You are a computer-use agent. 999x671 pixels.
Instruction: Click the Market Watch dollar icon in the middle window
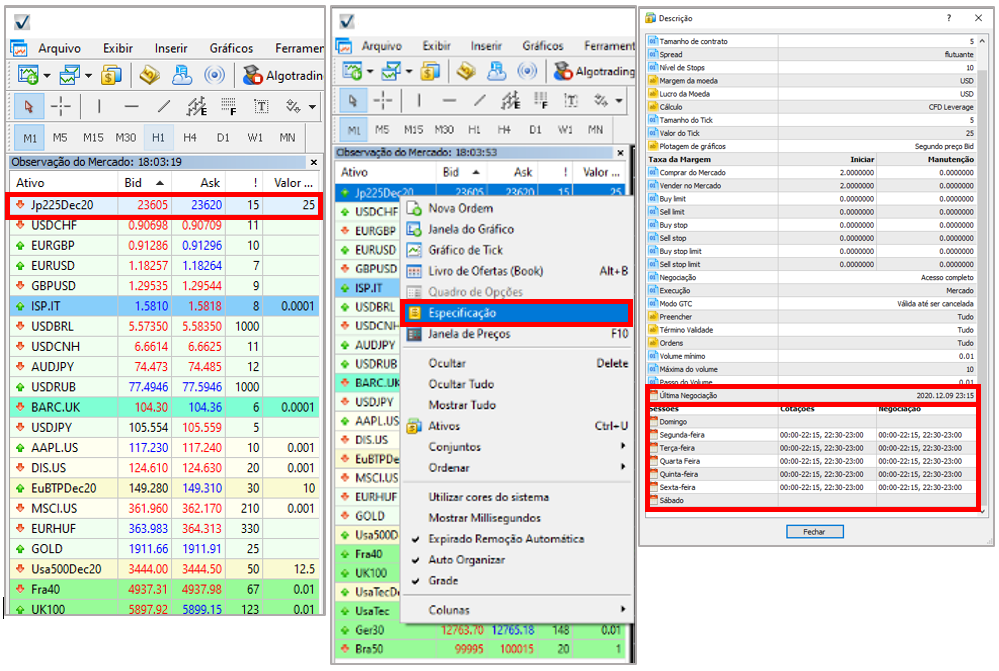point(430,71)
